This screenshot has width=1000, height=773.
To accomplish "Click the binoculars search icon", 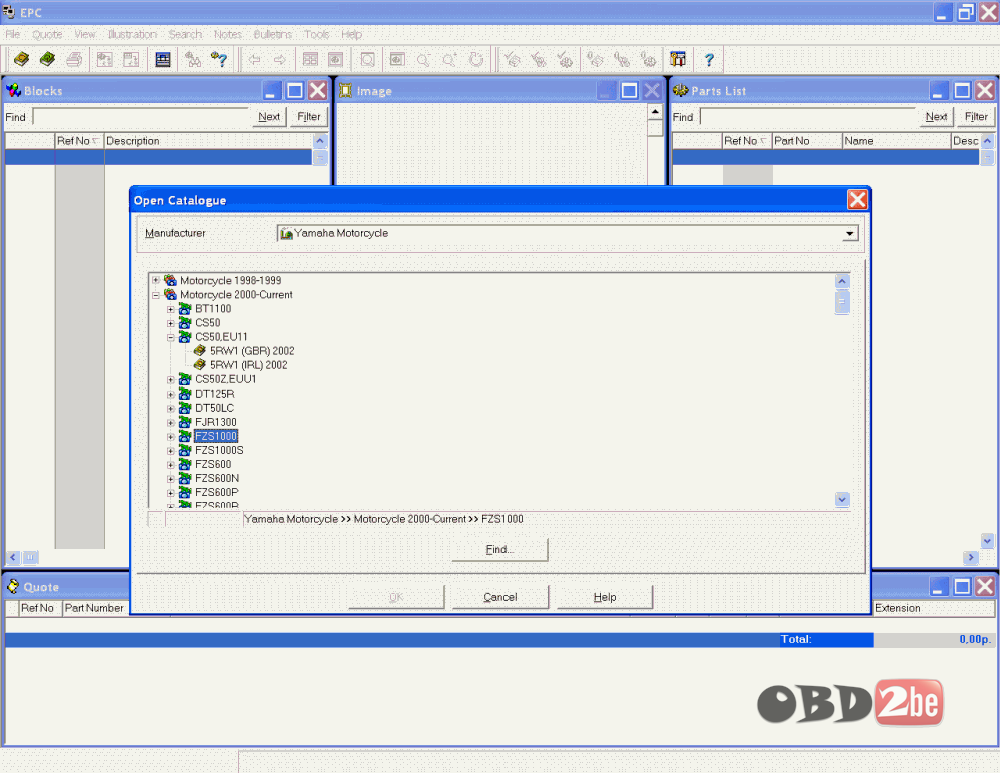I will 193,59.
